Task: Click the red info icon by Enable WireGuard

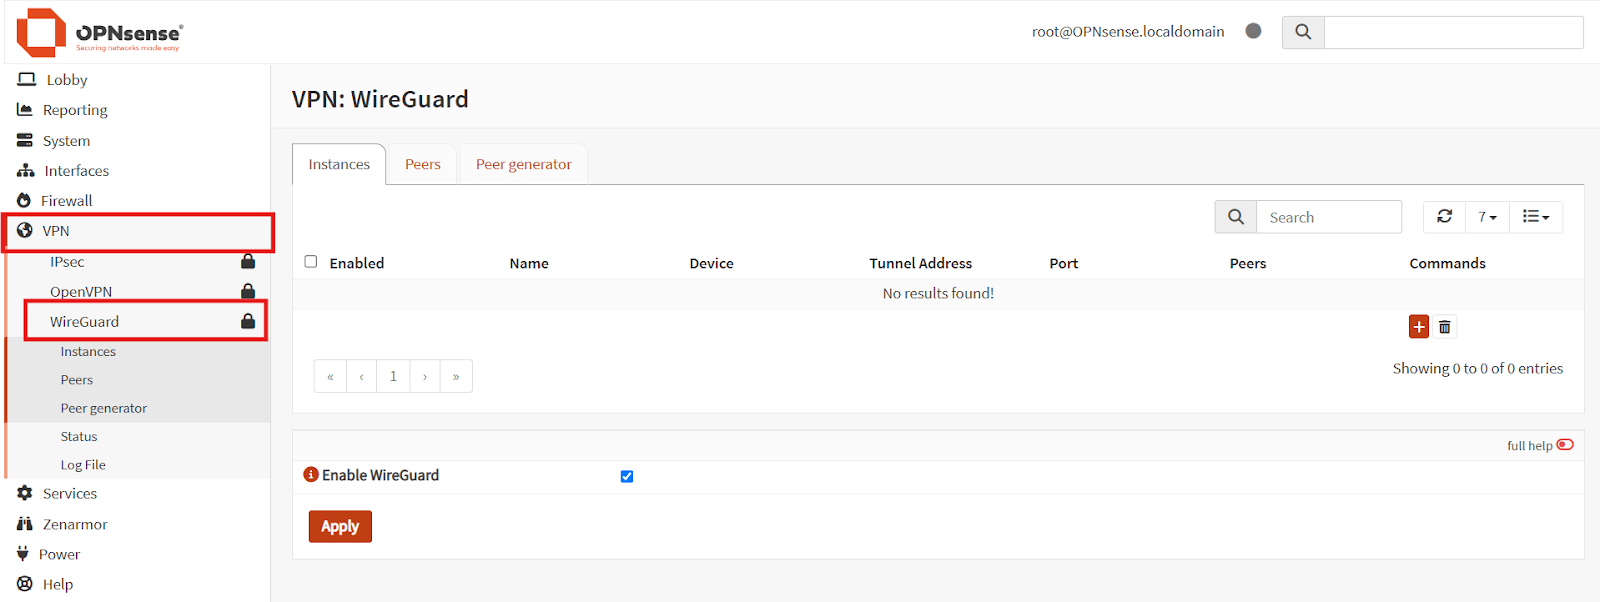Action: (x=311, y=475)
